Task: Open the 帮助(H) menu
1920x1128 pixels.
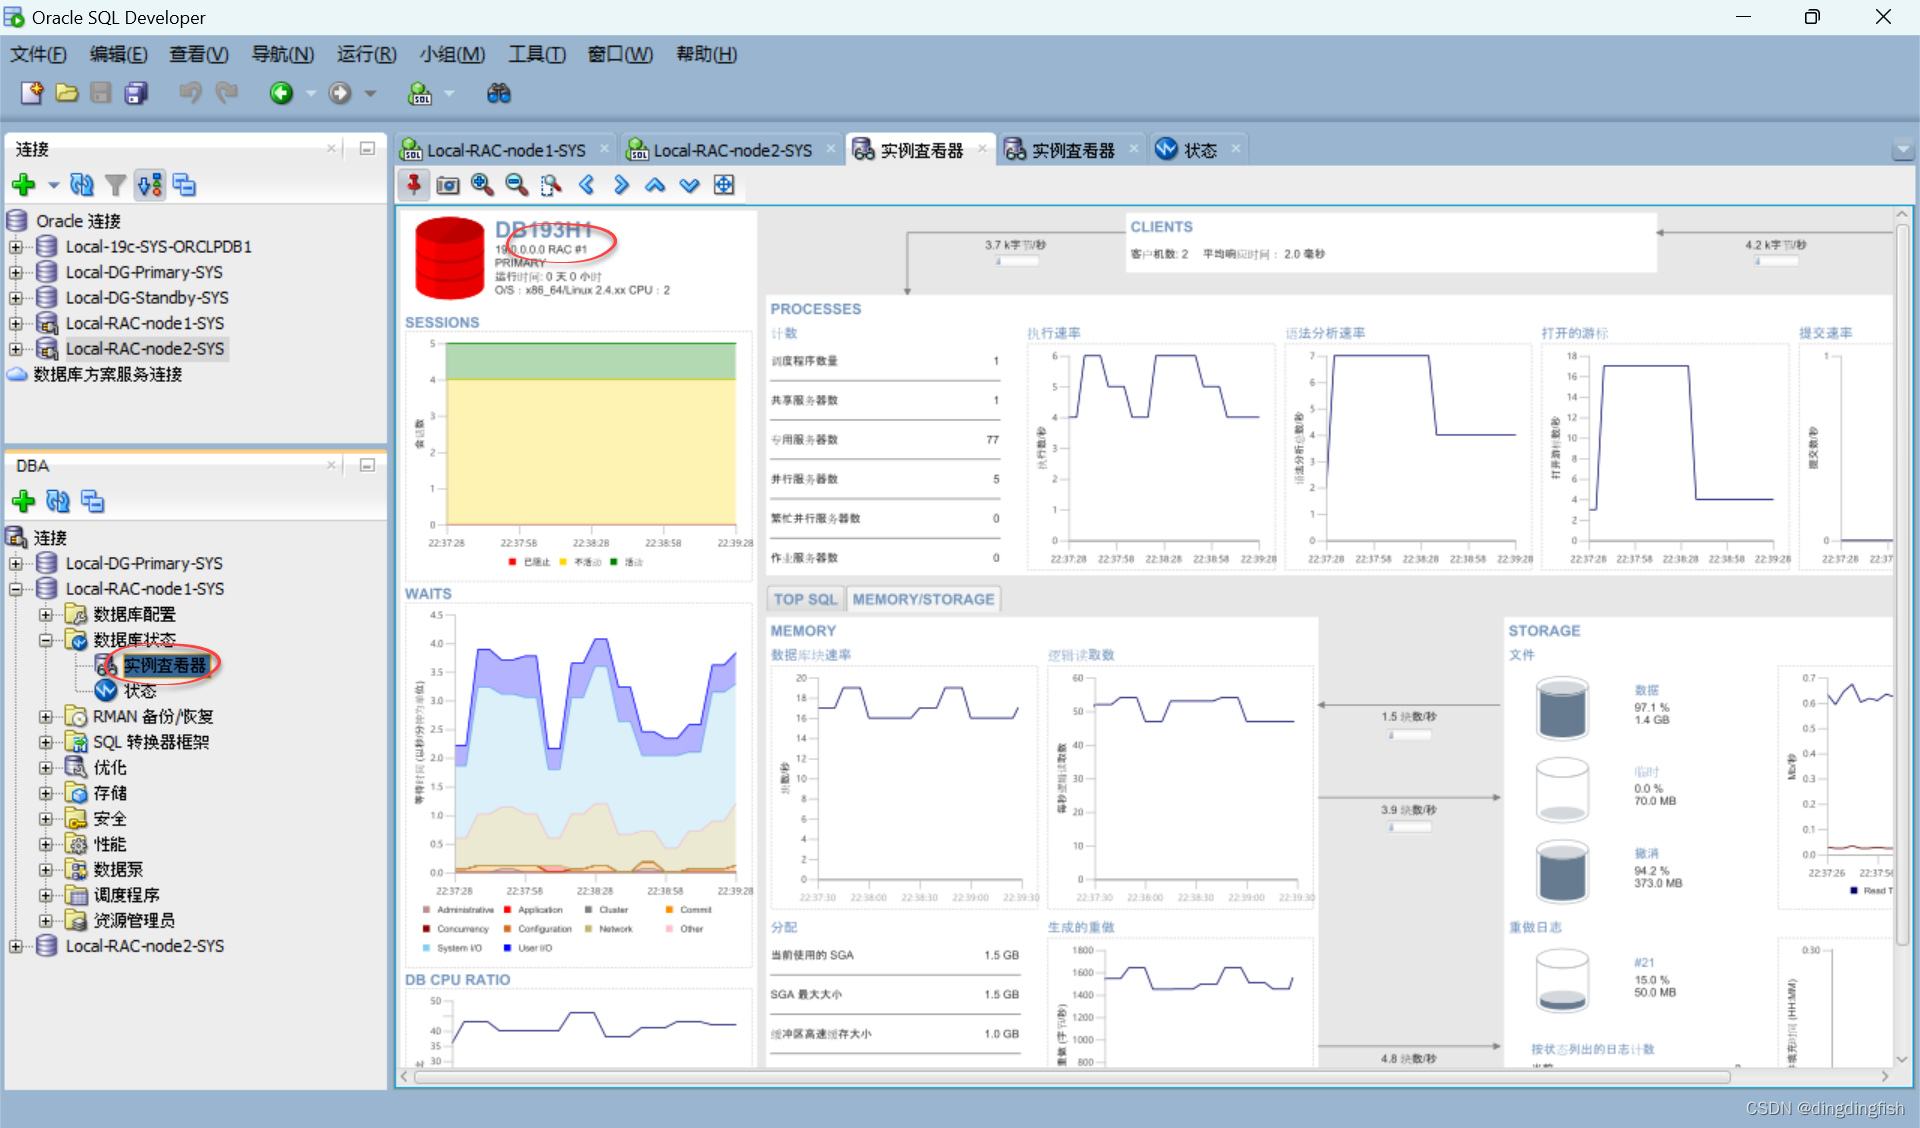Action: pos(707,54)
